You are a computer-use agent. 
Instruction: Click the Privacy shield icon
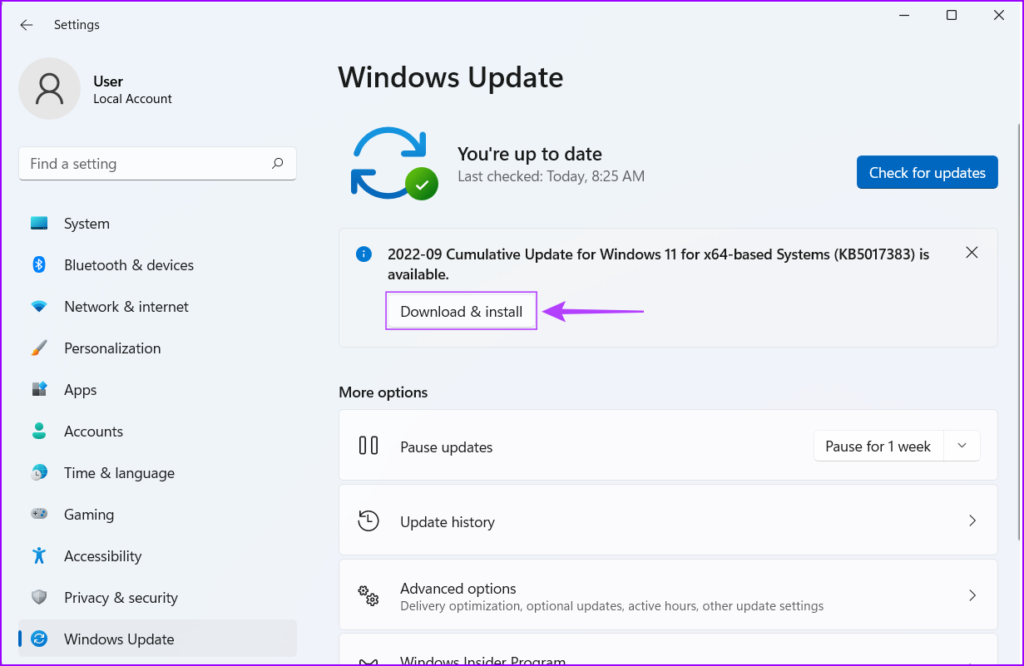click(39, 597)
